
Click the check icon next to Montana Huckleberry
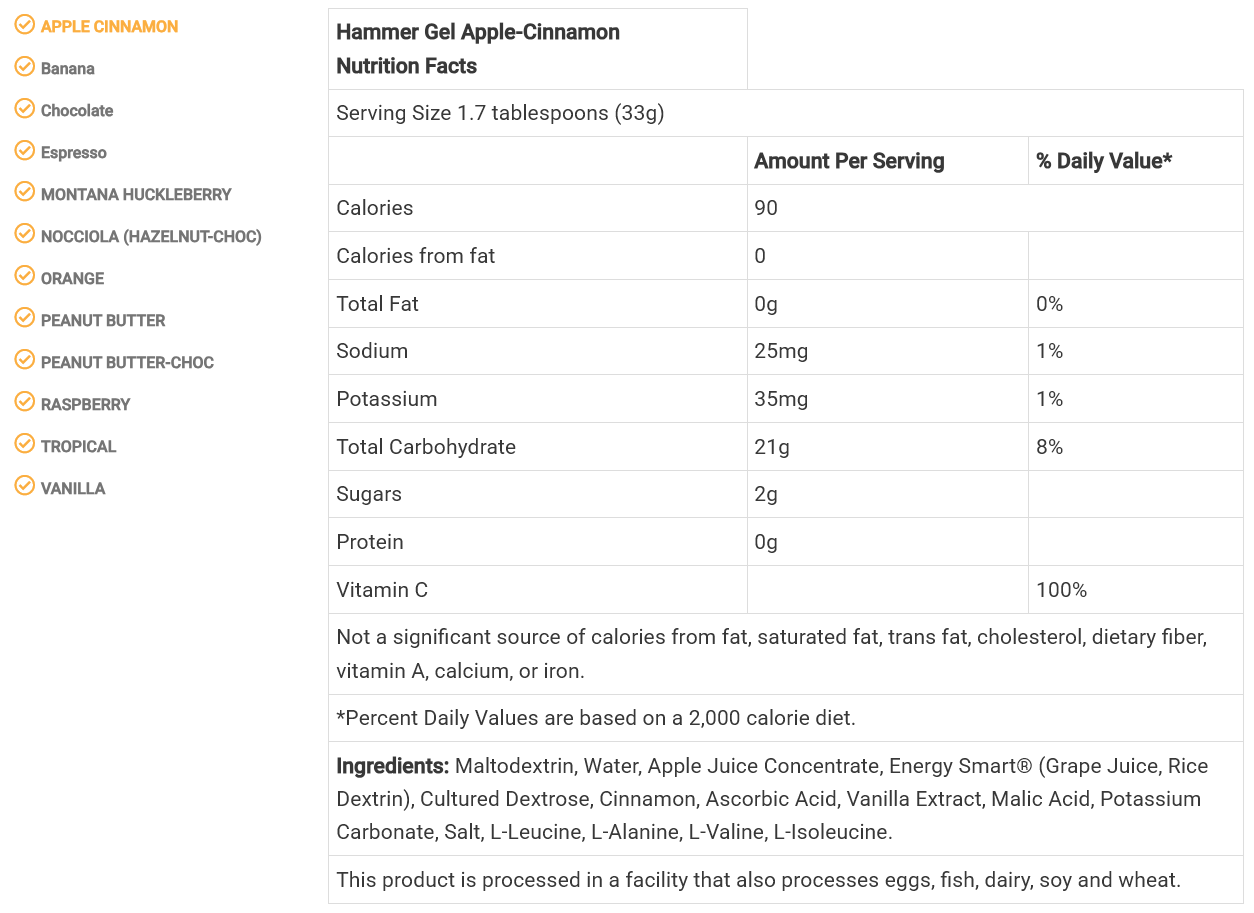[x=25, y=193]
